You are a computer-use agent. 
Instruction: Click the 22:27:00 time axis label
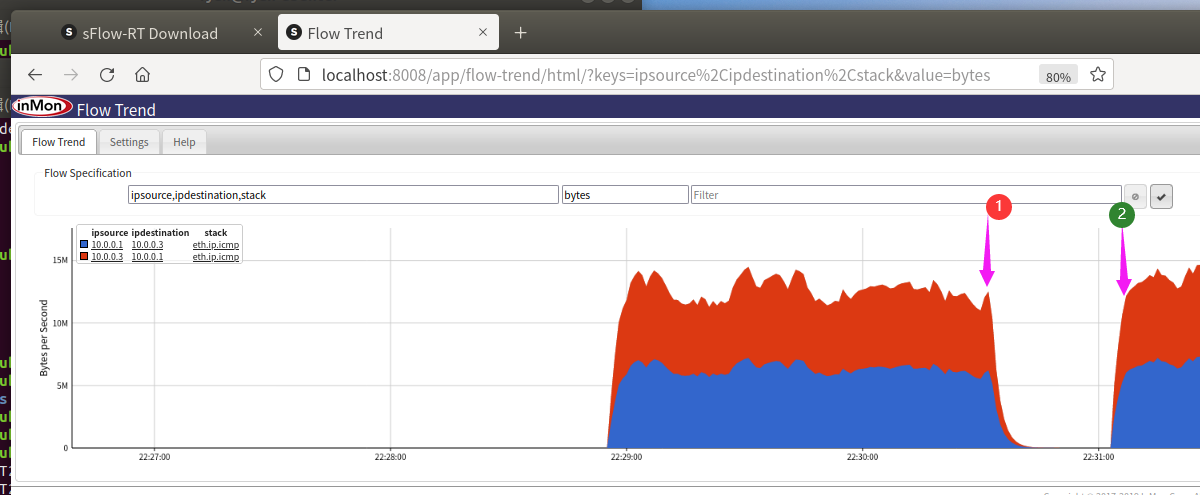point(154,457)
